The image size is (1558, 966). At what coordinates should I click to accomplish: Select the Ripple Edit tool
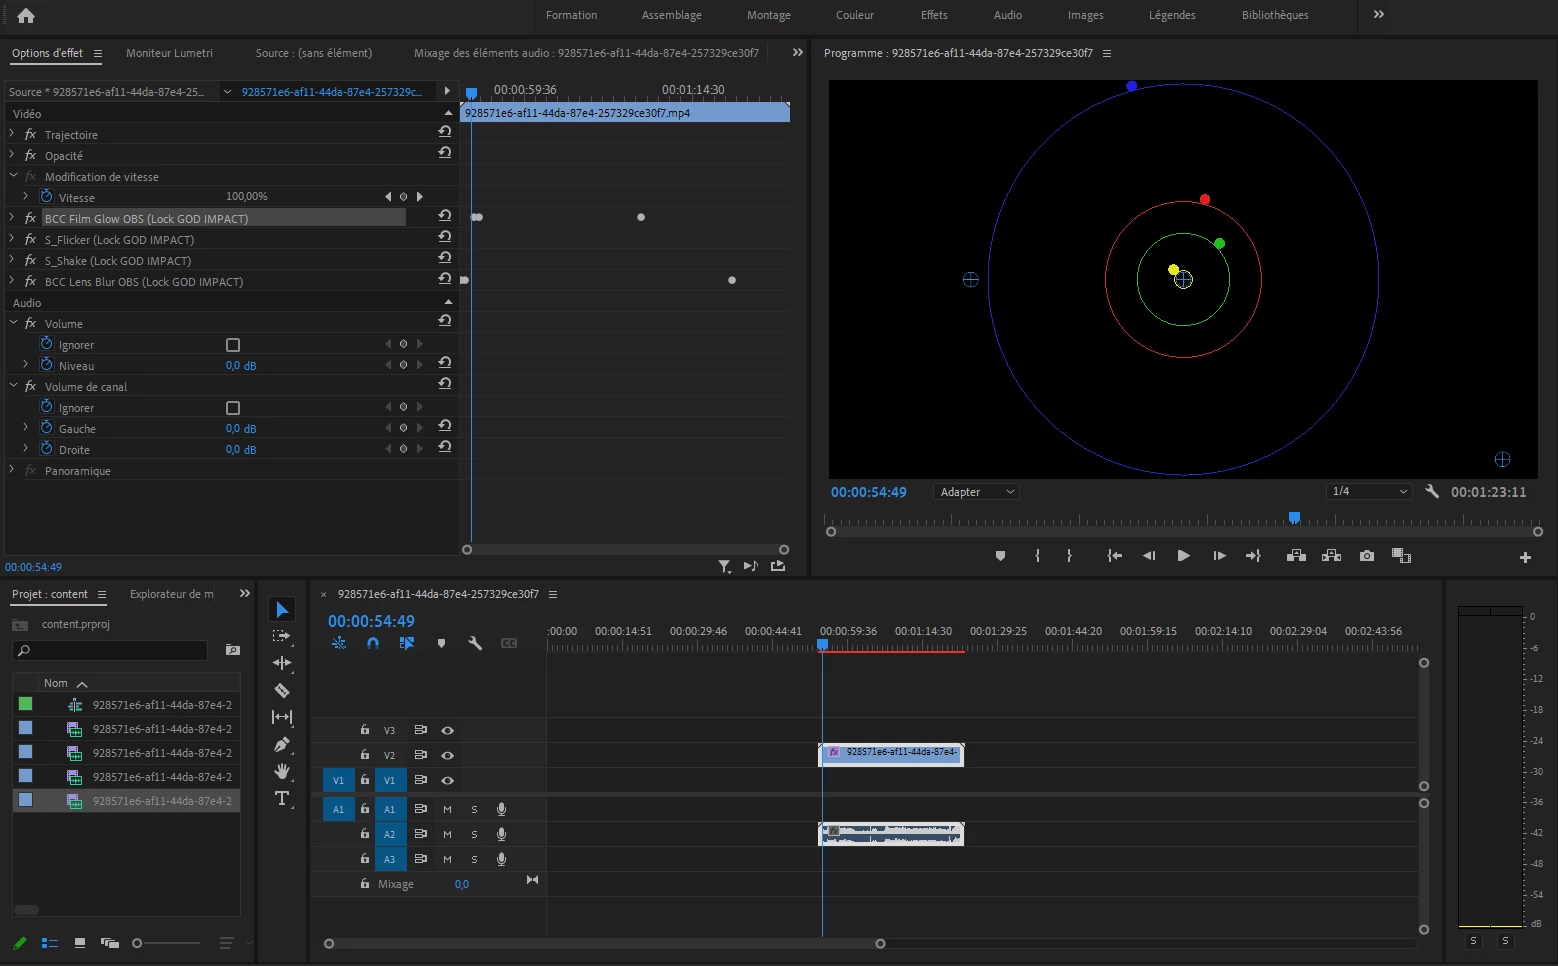pyautogui.click(x=282, y=663)
